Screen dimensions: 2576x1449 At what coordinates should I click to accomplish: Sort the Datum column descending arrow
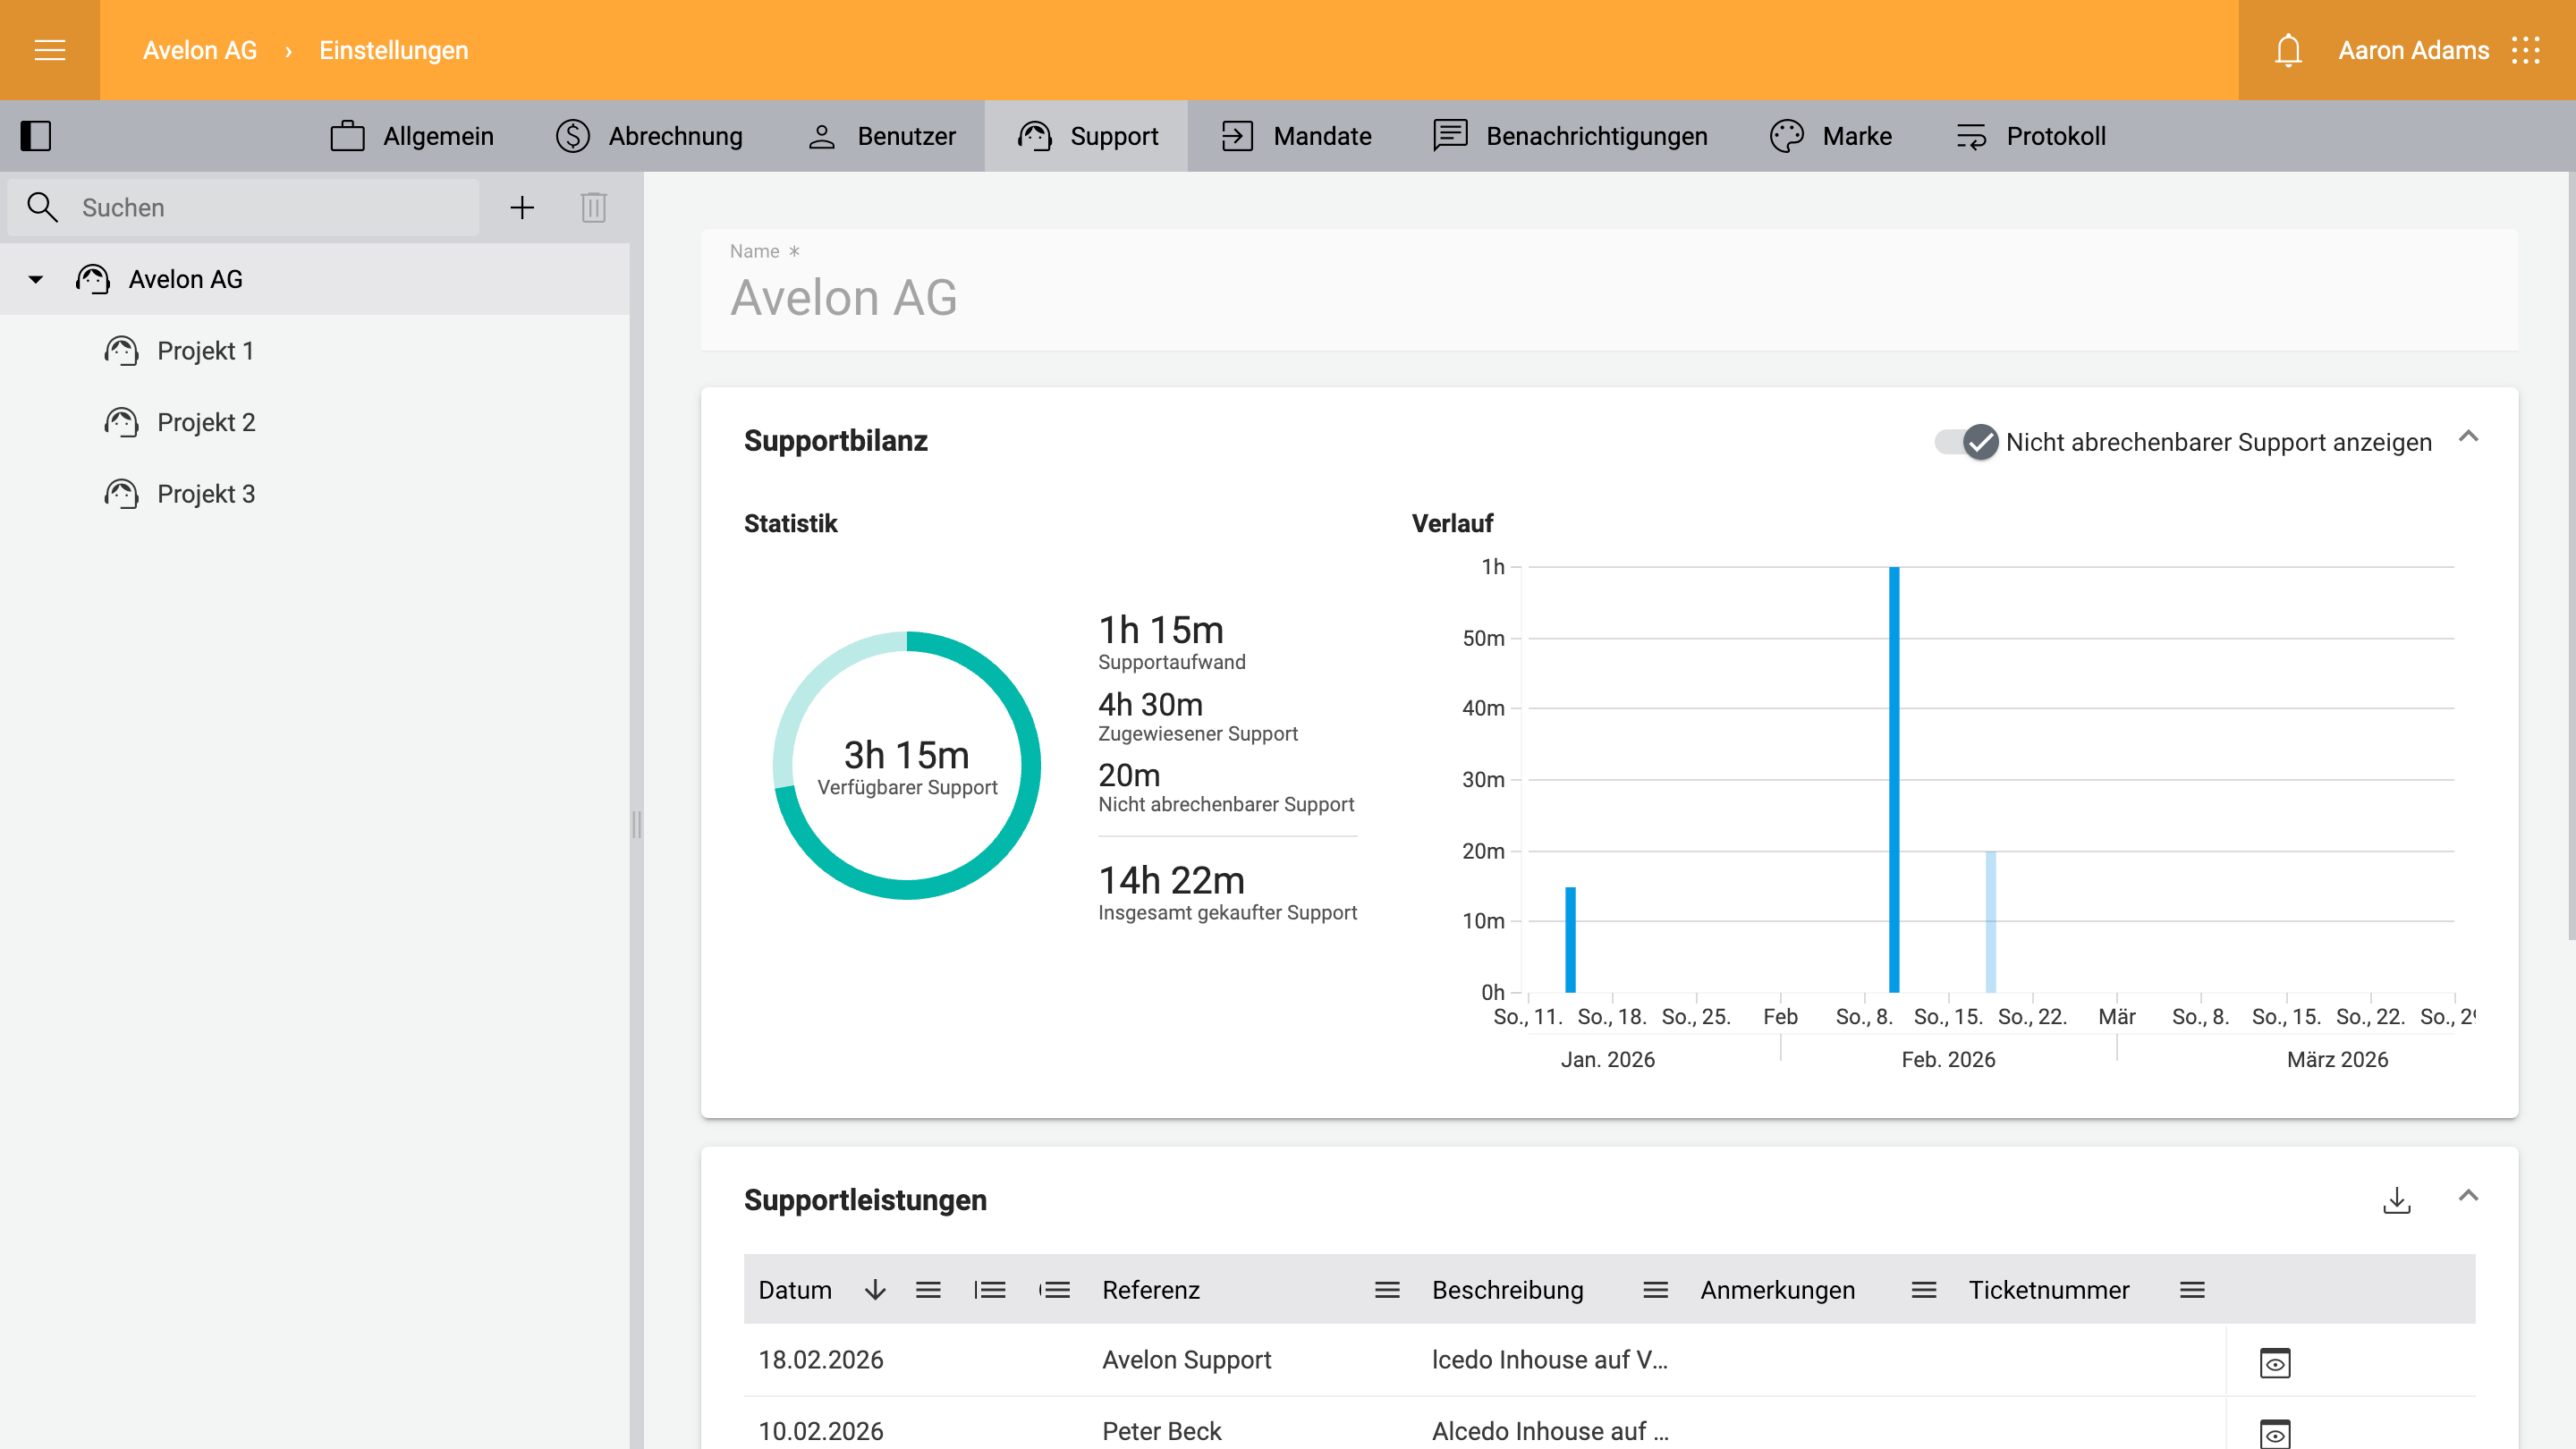tap(875, 1290)
